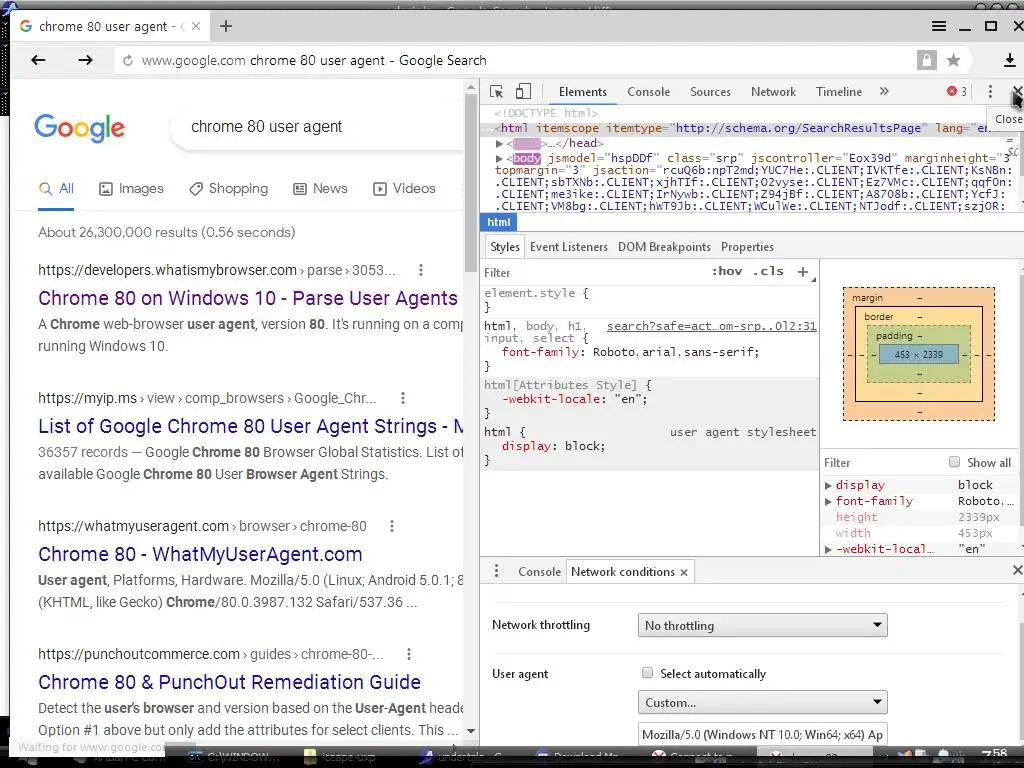Open Chrome 80 - WhatMyUserAgent.com link

(x=200, y=554)
